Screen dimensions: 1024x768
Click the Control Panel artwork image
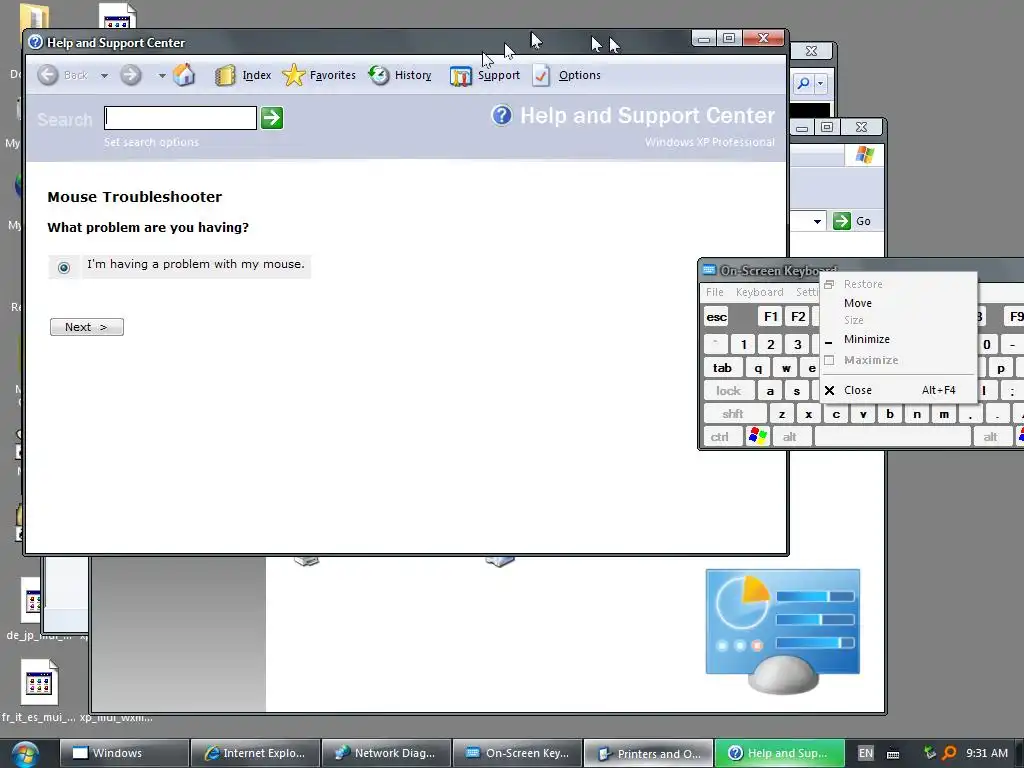(x=782, y=630)
